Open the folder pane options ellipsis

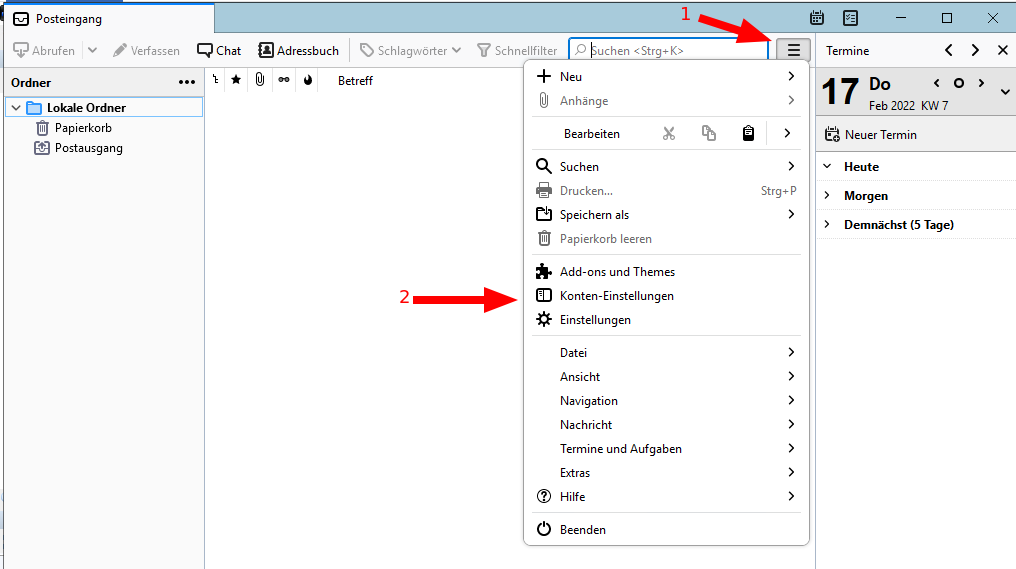(187, 82)
